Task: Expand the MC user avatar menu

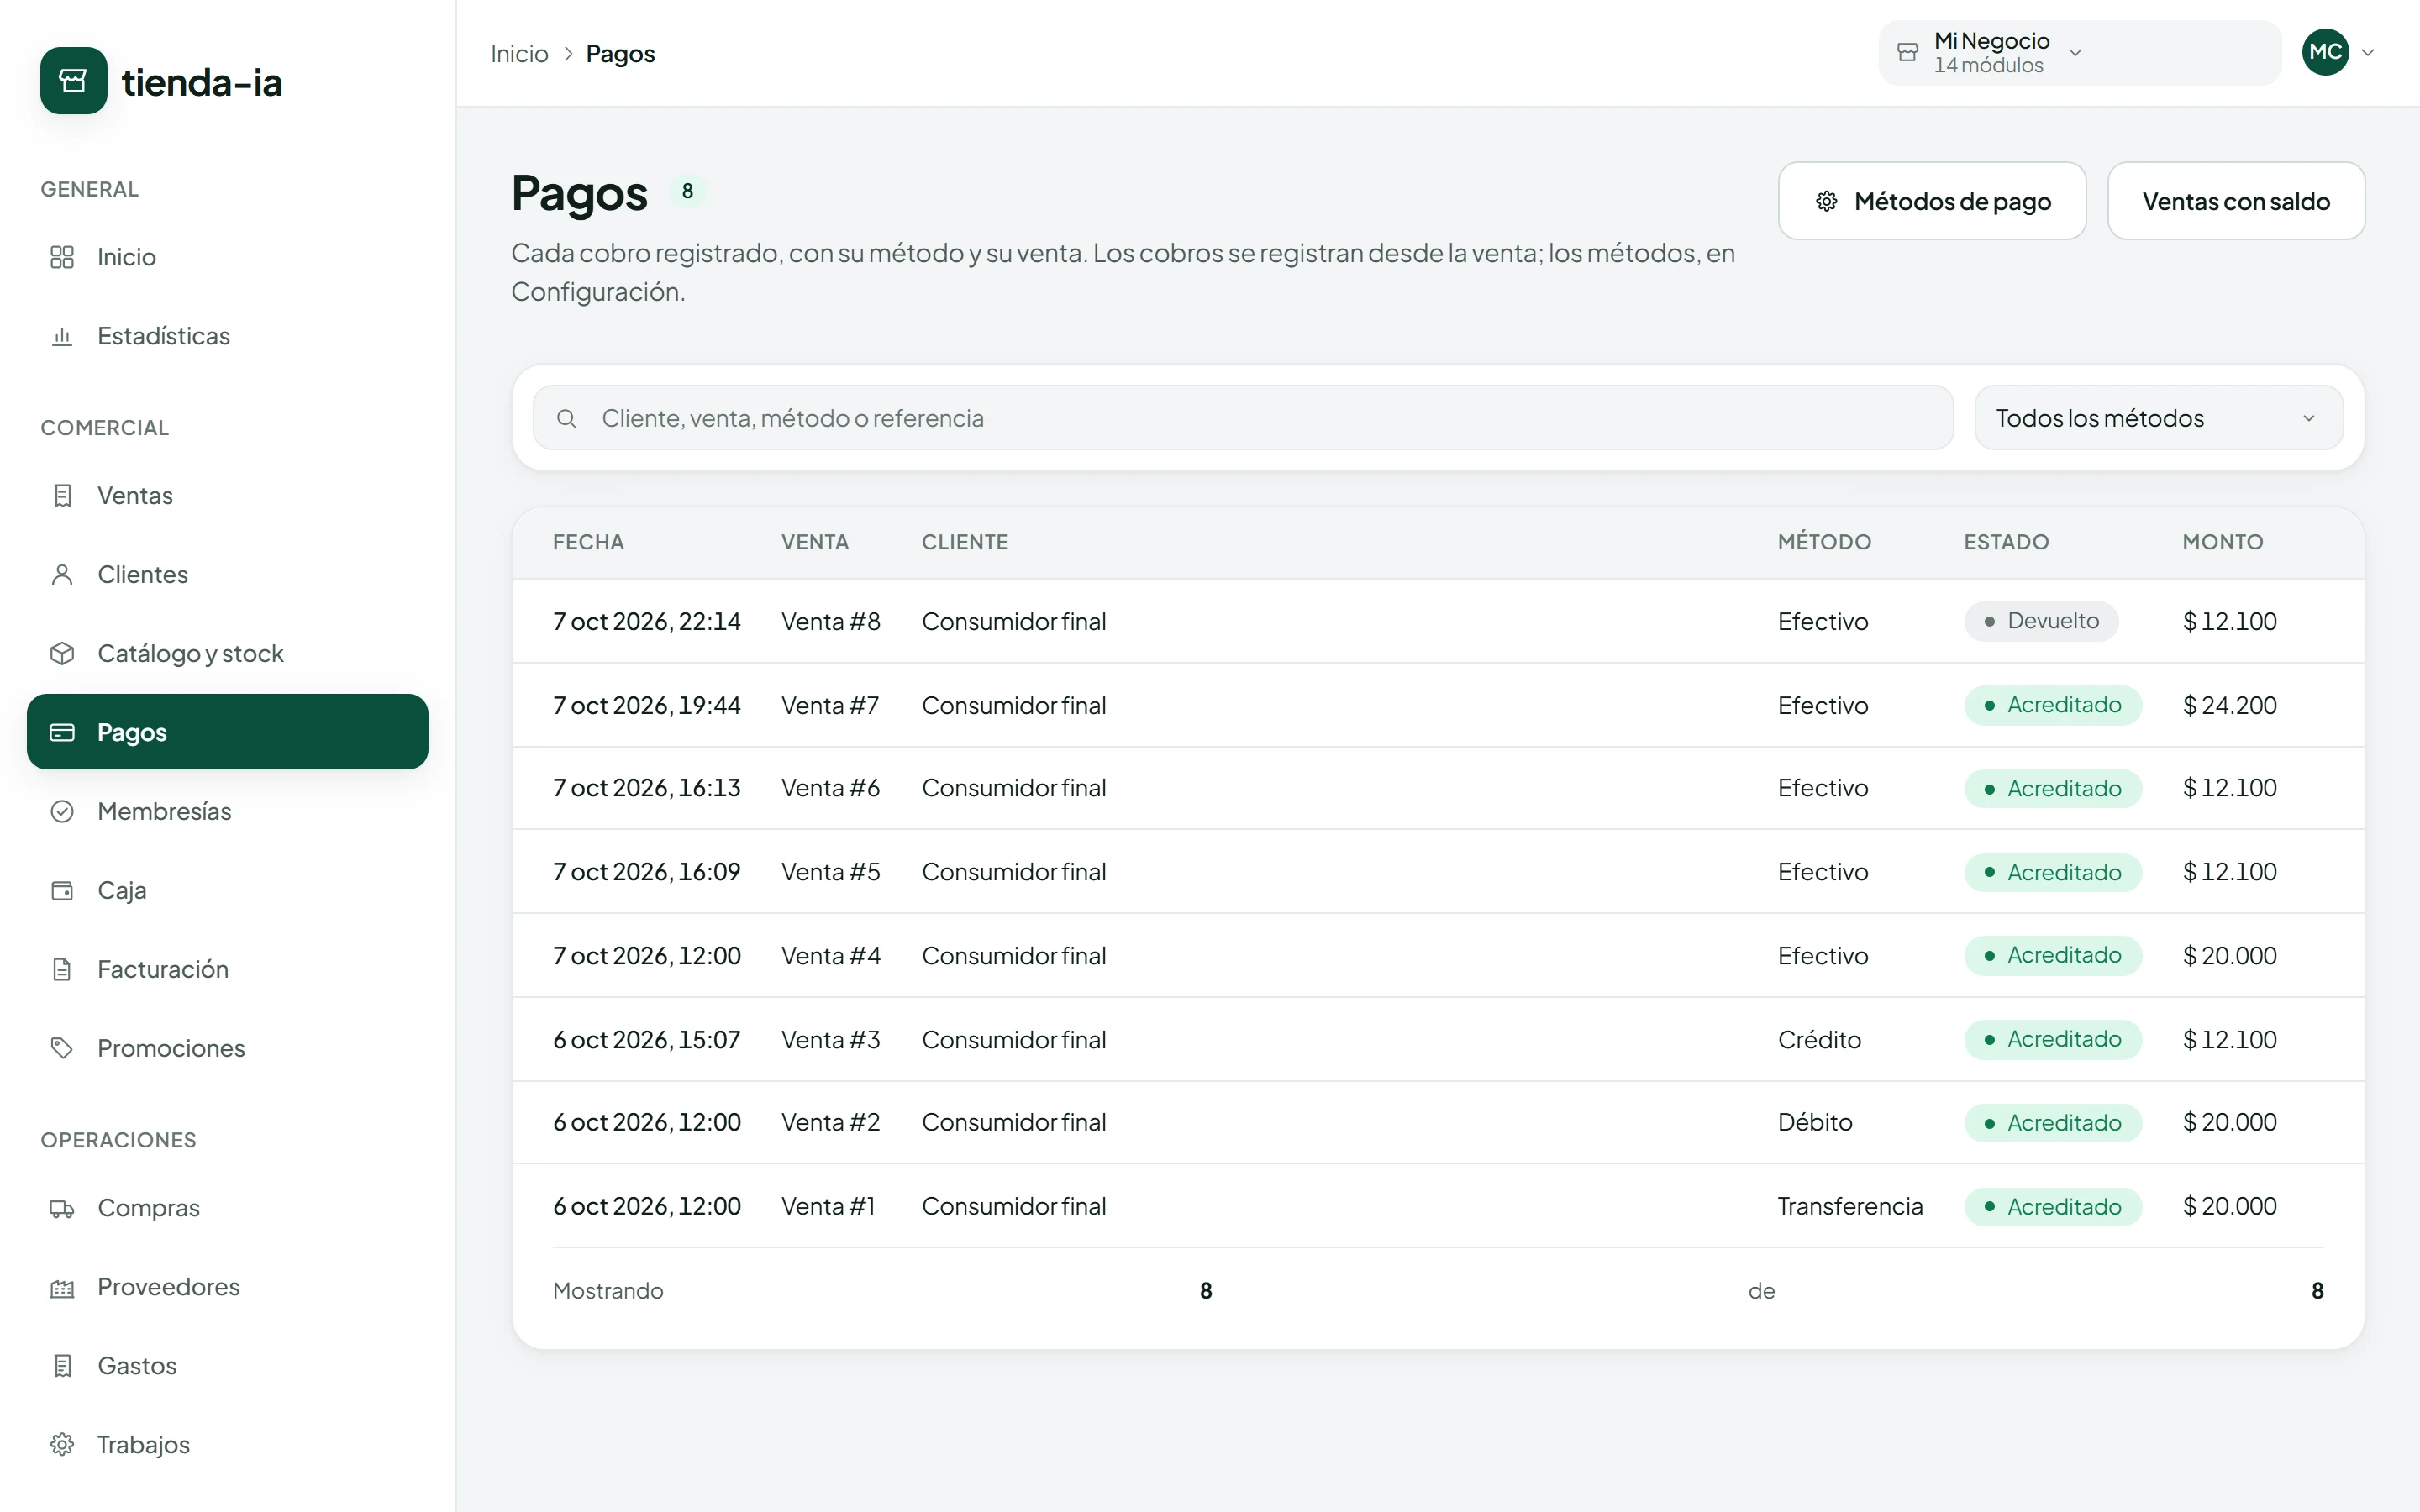Action: click(x=2338, y=52)
